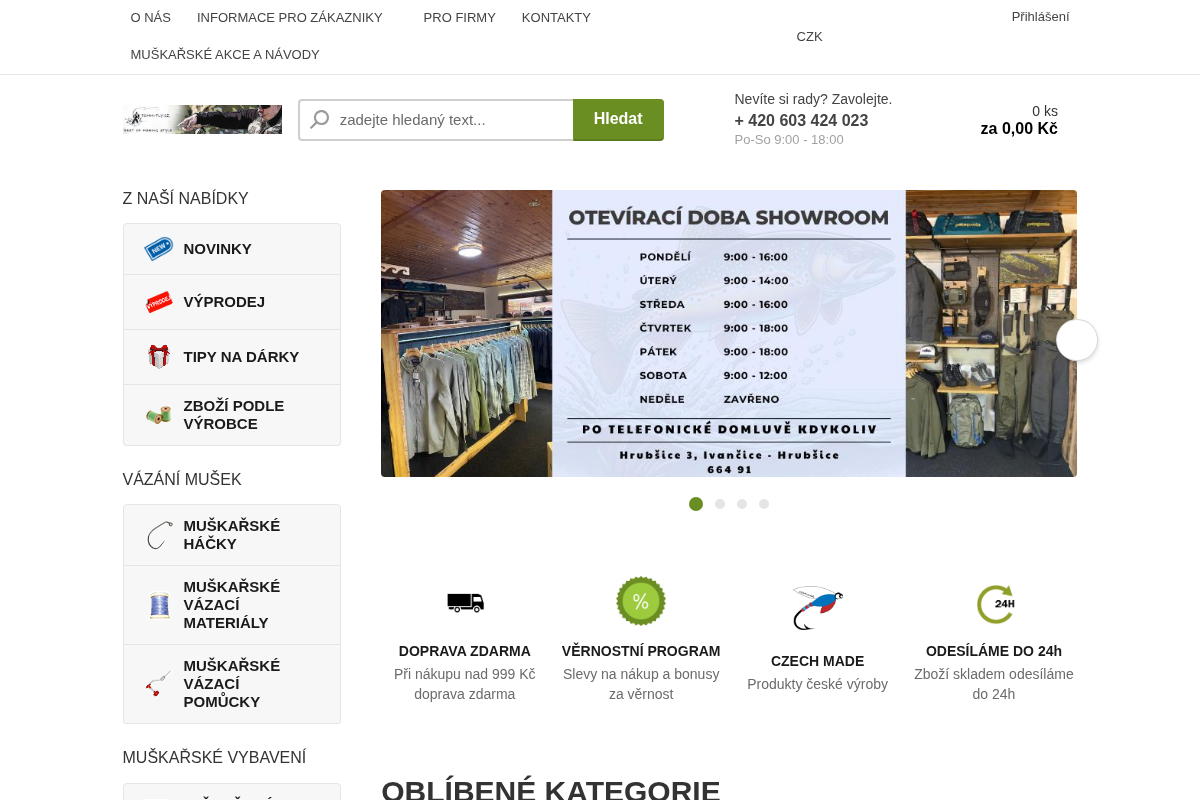
Task: Click the green percent loyalty badge
Action: tap(641, 601)
